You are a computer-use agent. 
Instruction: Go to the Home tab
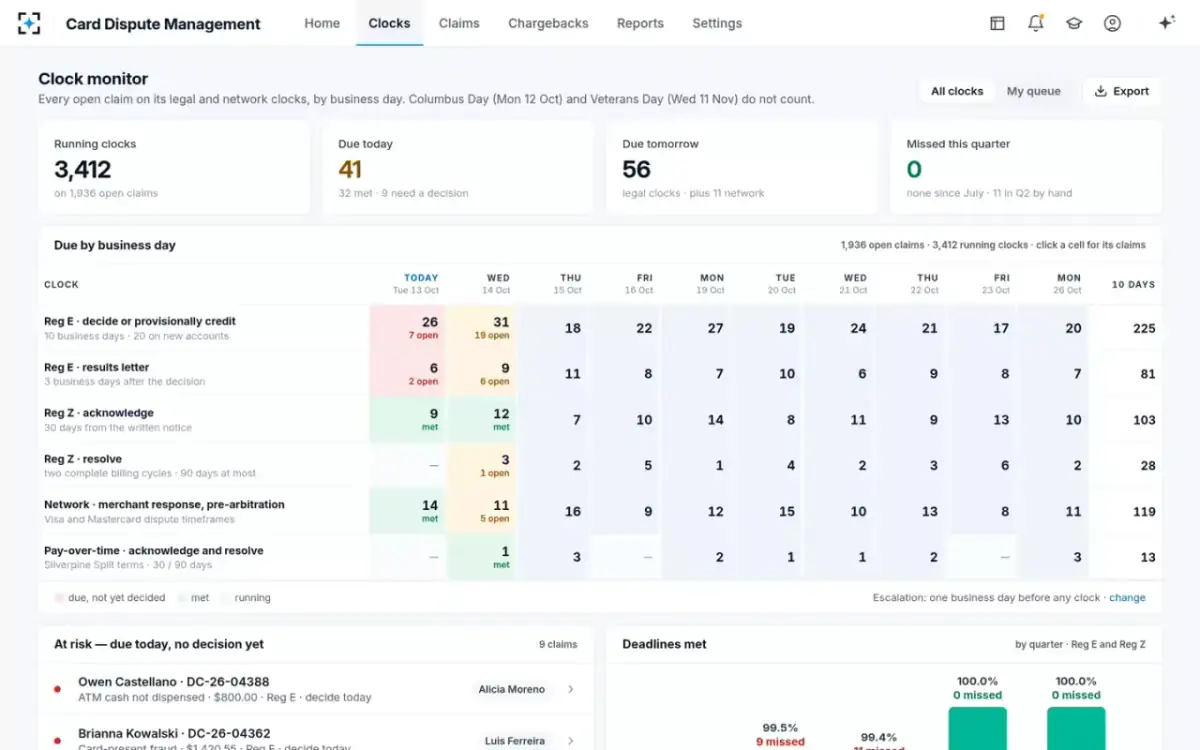click(322, 23)
